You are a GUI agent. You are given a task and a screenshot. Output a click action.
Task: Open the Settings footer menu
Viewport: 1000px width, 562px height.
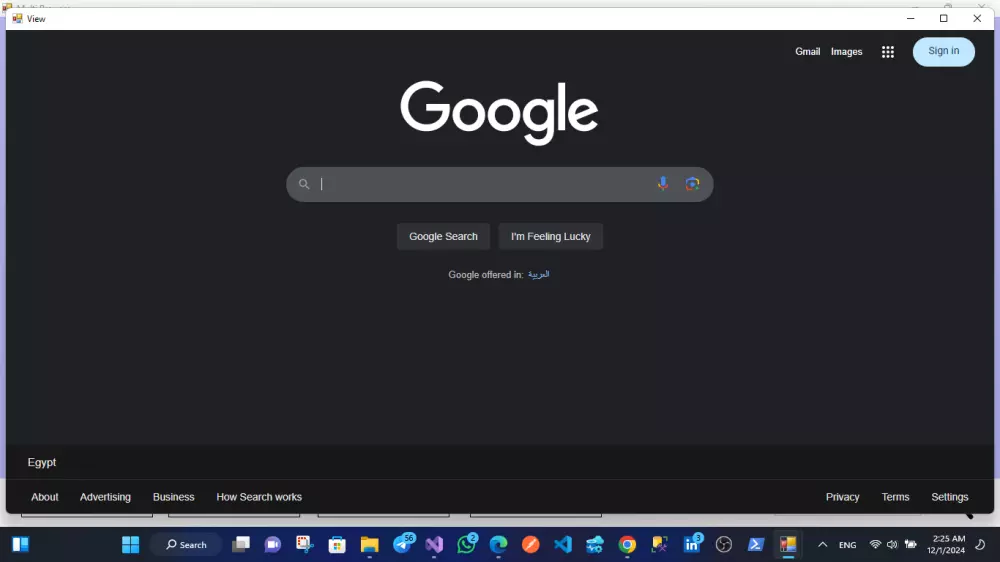(950, 497)
